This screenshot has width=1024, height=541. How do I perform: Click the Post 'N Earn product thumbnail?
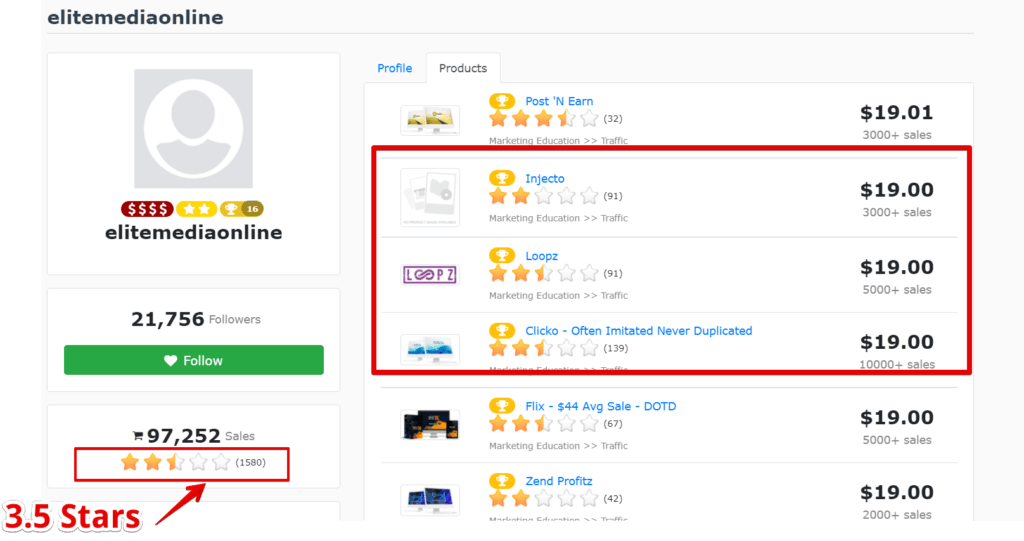(x=430, y=120)
